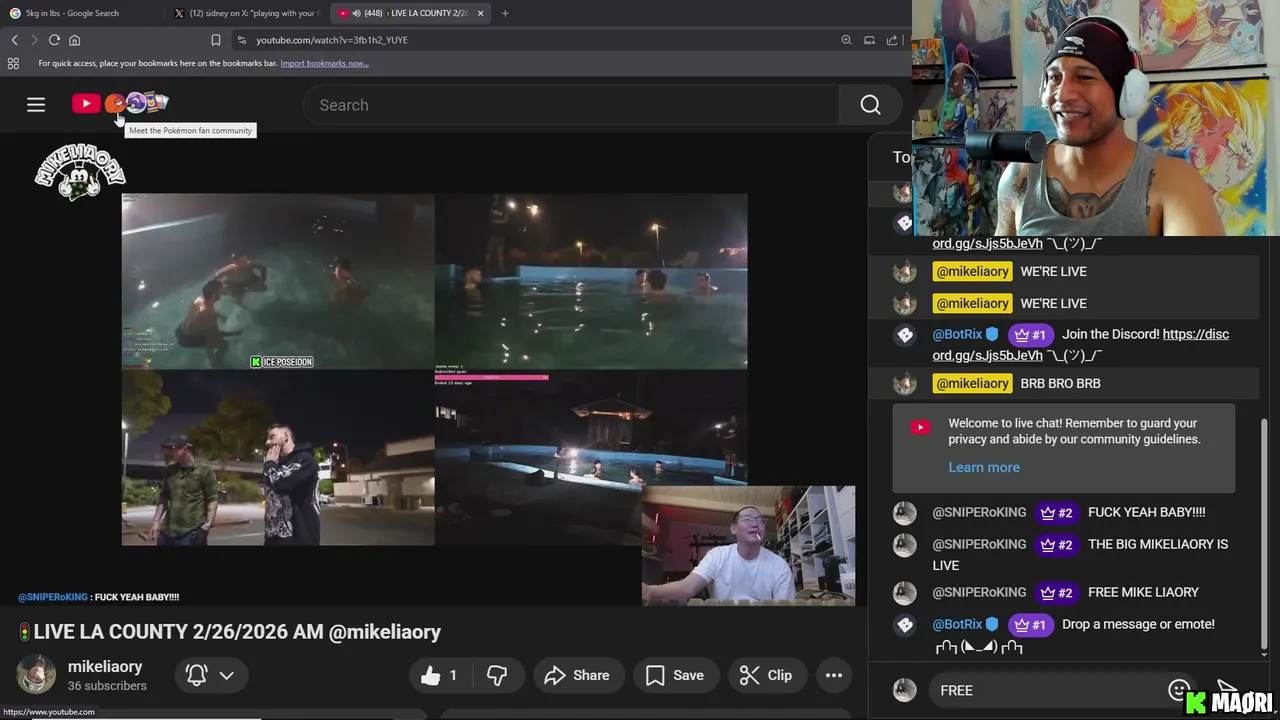Open the browser zoom magnifier icon

point(846,40)
